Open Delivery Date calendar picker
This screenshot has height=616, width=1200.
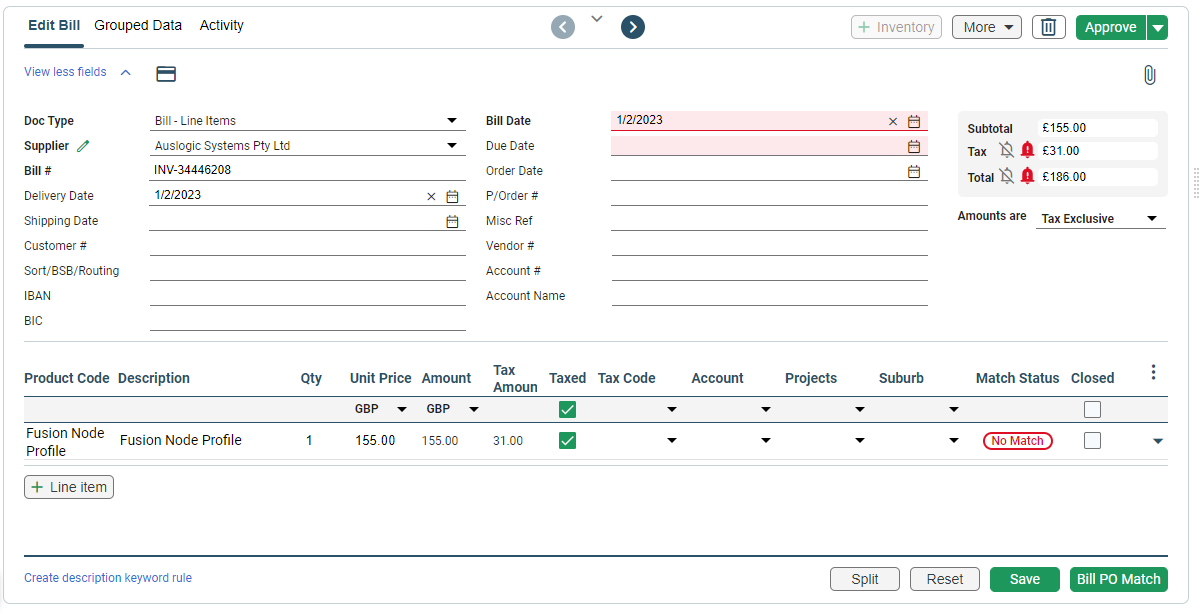pyautogui.click(x=452, y=196)
